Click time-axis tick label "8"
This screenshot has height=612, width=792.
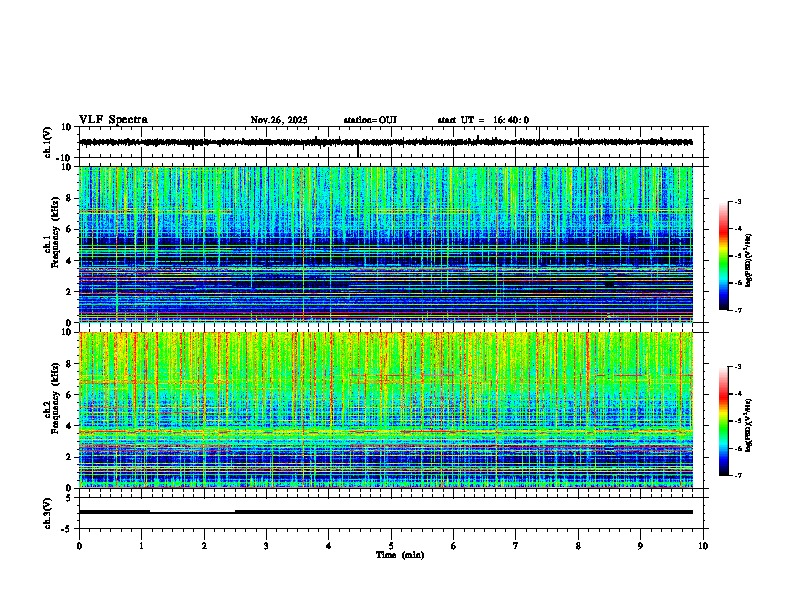578,546
